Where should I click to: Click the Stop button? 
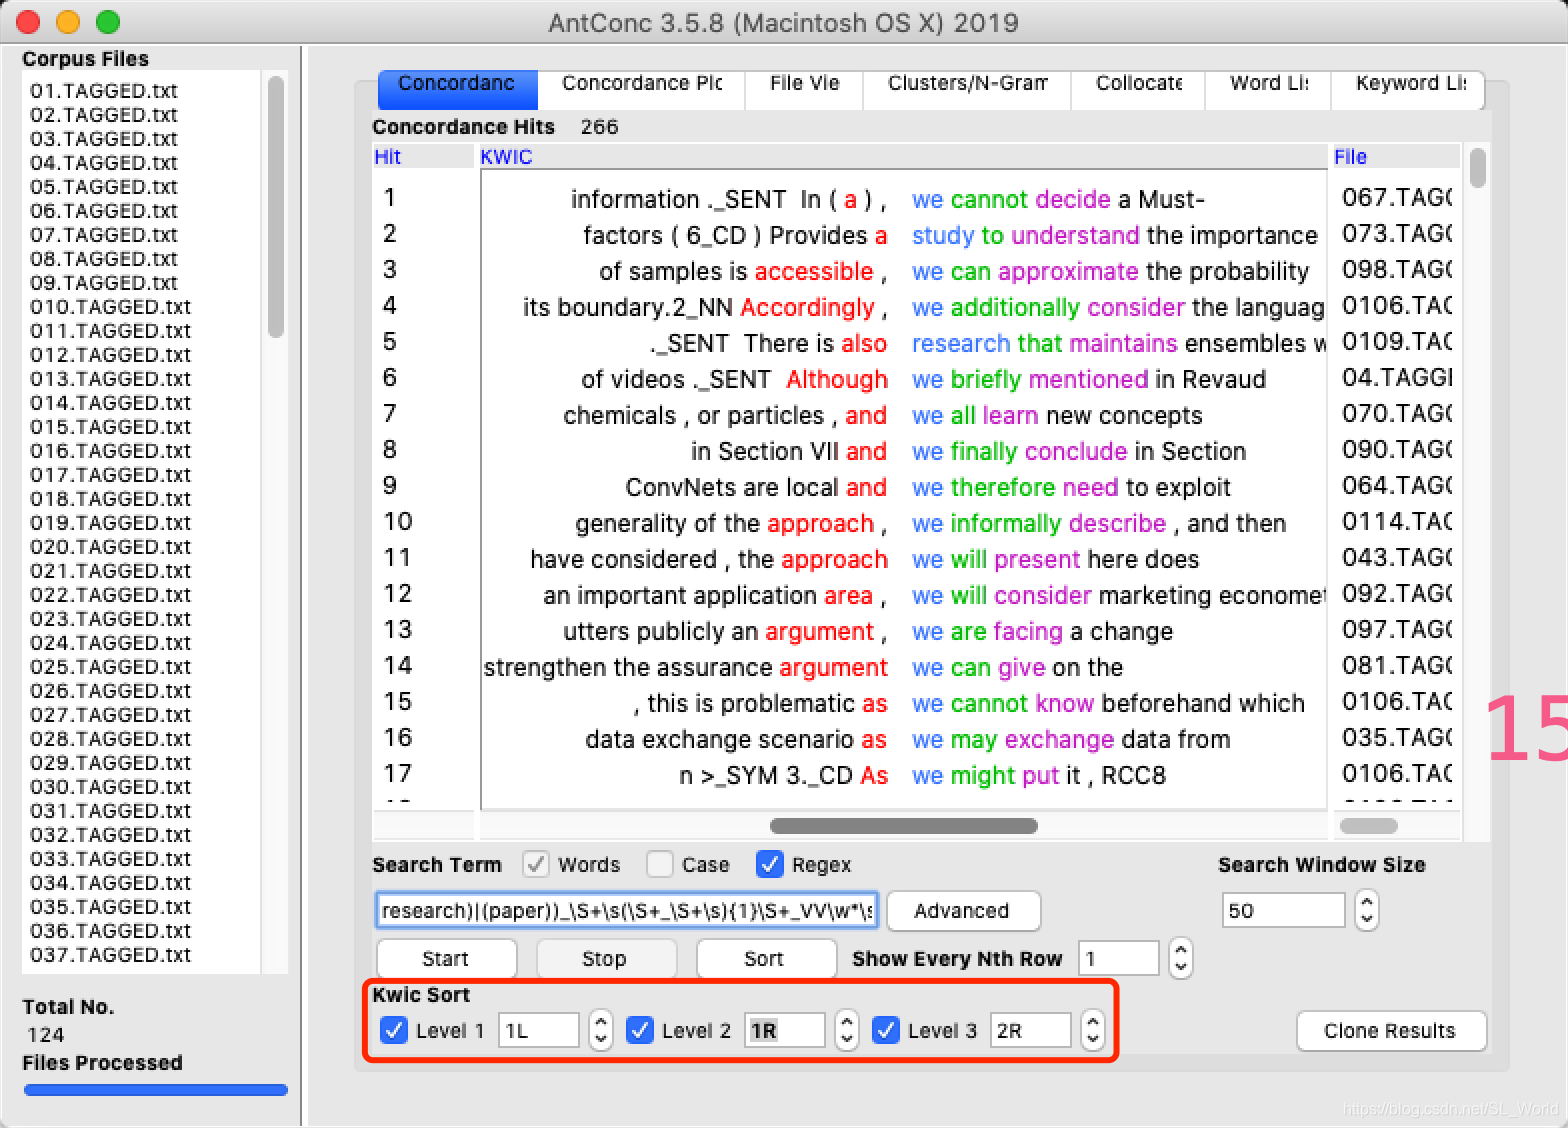tap(605, 958)
